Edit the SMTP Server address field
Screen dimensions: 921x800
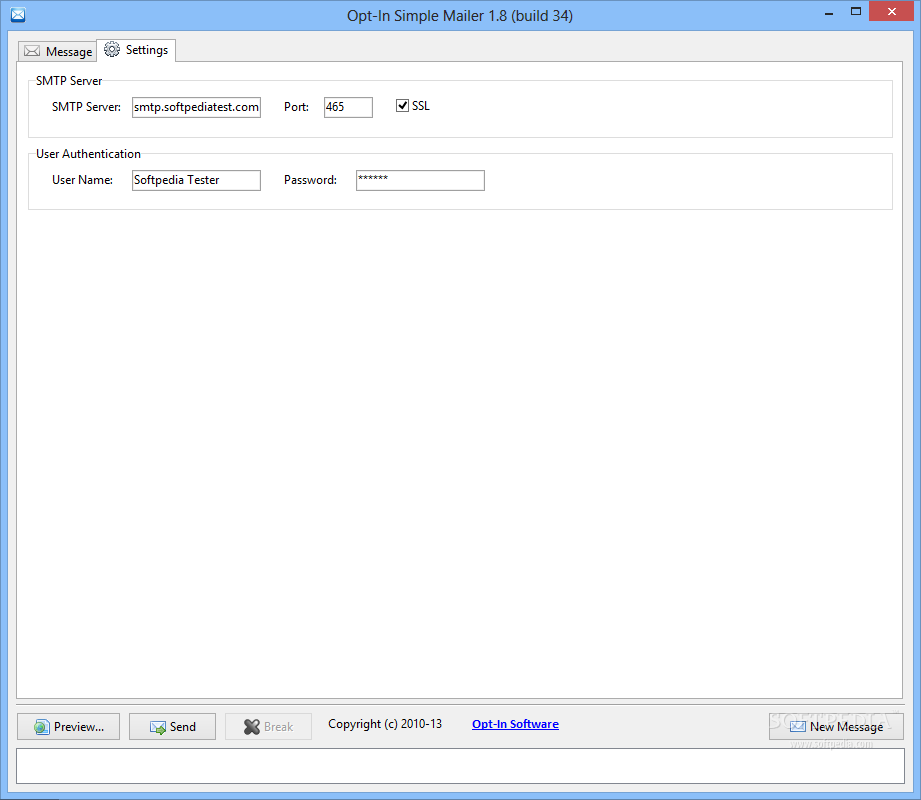(196, 107)
